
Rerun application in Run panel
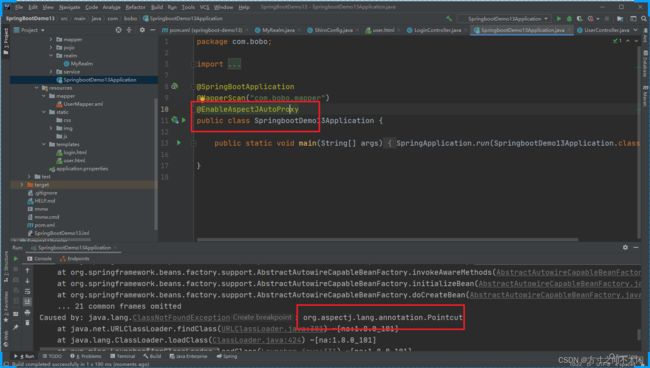coord(16,259)
